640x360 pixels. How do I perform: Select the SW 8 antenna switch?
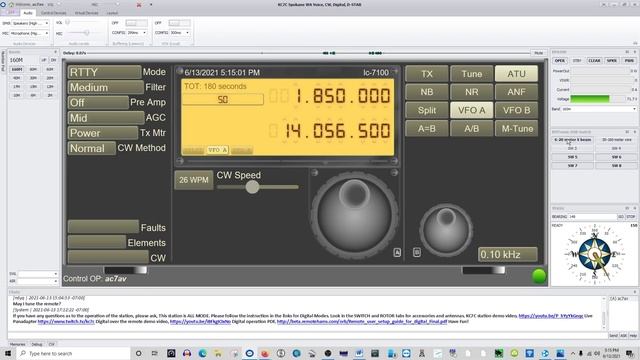click(x=616, y=166)
